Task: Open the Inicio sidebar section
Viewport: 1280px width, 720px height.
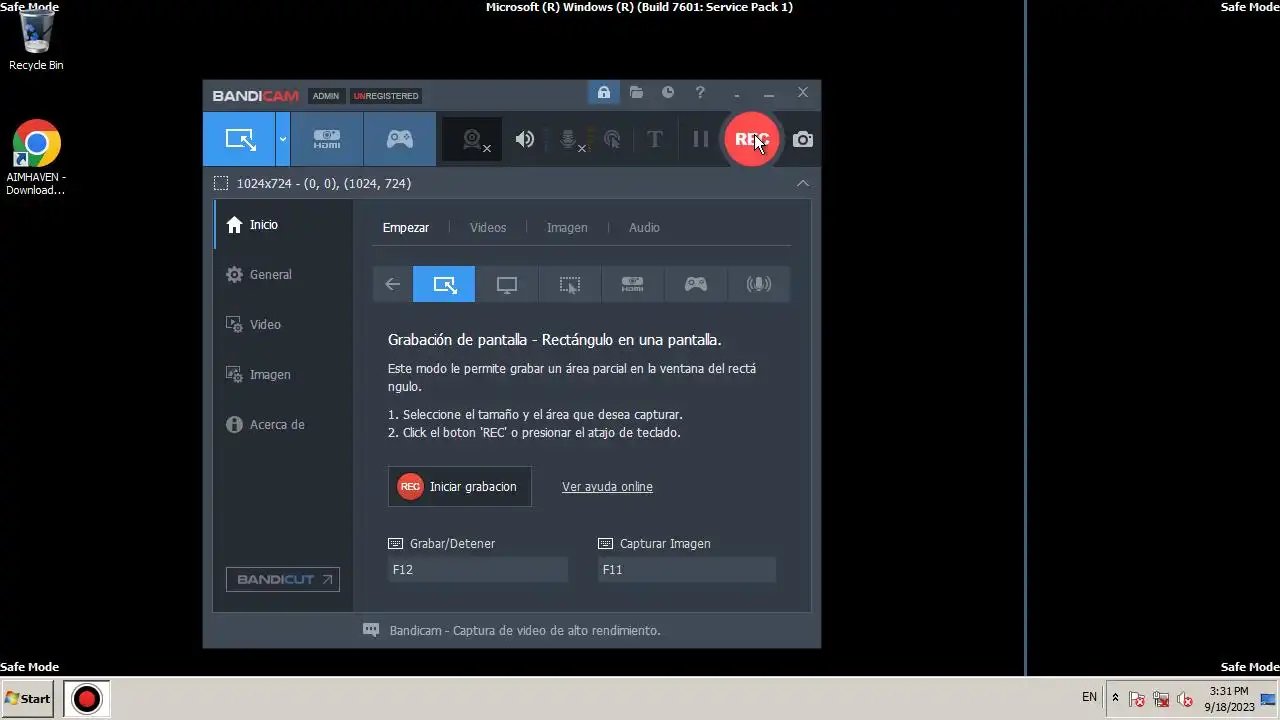Action: coord(283,225)
